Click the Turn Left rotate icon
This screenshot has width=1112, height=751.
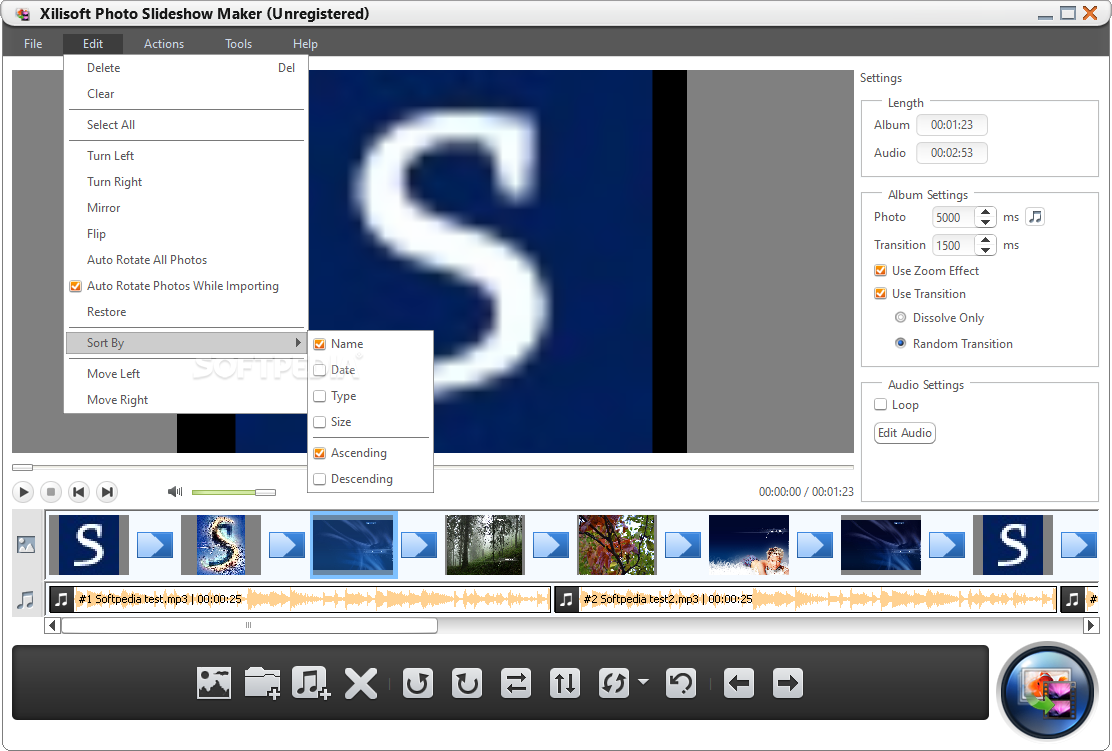pyautogui.click(x=418, y=684)
